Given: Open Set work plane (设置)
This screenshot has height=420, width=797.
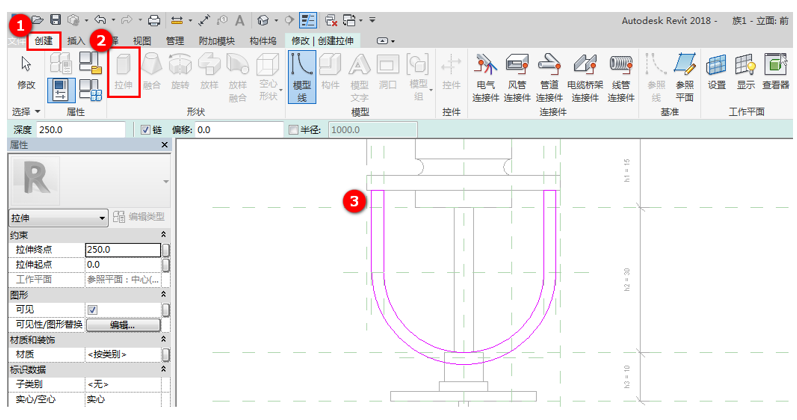Looking at the screenshot, I should [x=717, y=72].
